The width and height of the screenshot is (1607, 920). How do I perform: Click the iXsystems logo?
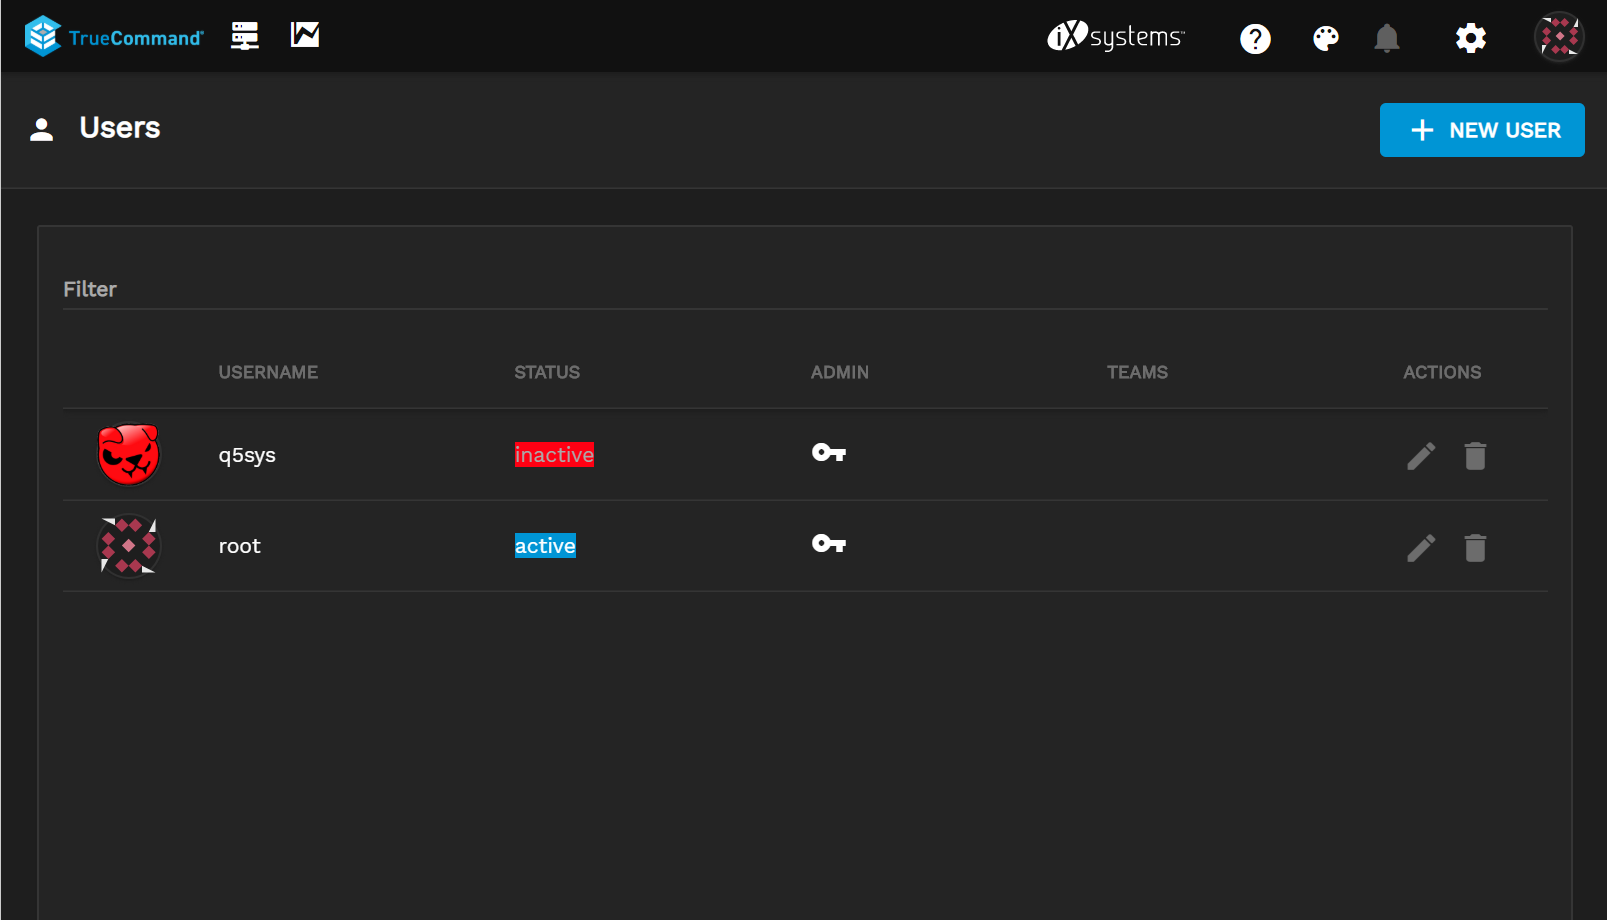(x=1116, y=36)
